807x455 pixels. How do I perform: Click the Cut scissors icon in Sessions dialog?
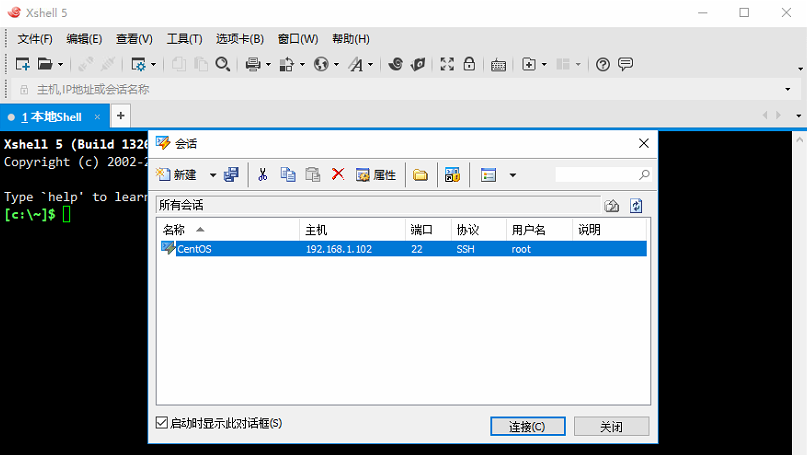[x=262, y=175]
